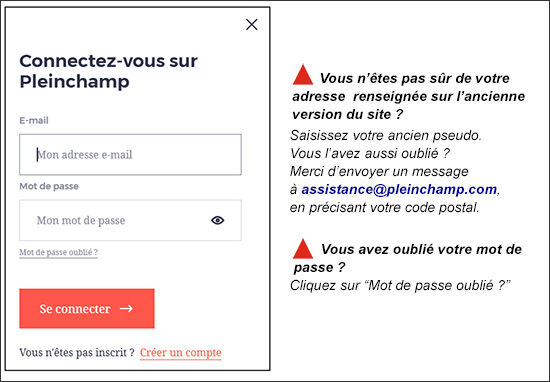Submit with the Se connecter button
Image resolution: width=550 pixels, height=382 pixels.
pyautogui.click(x=87, y=309)
